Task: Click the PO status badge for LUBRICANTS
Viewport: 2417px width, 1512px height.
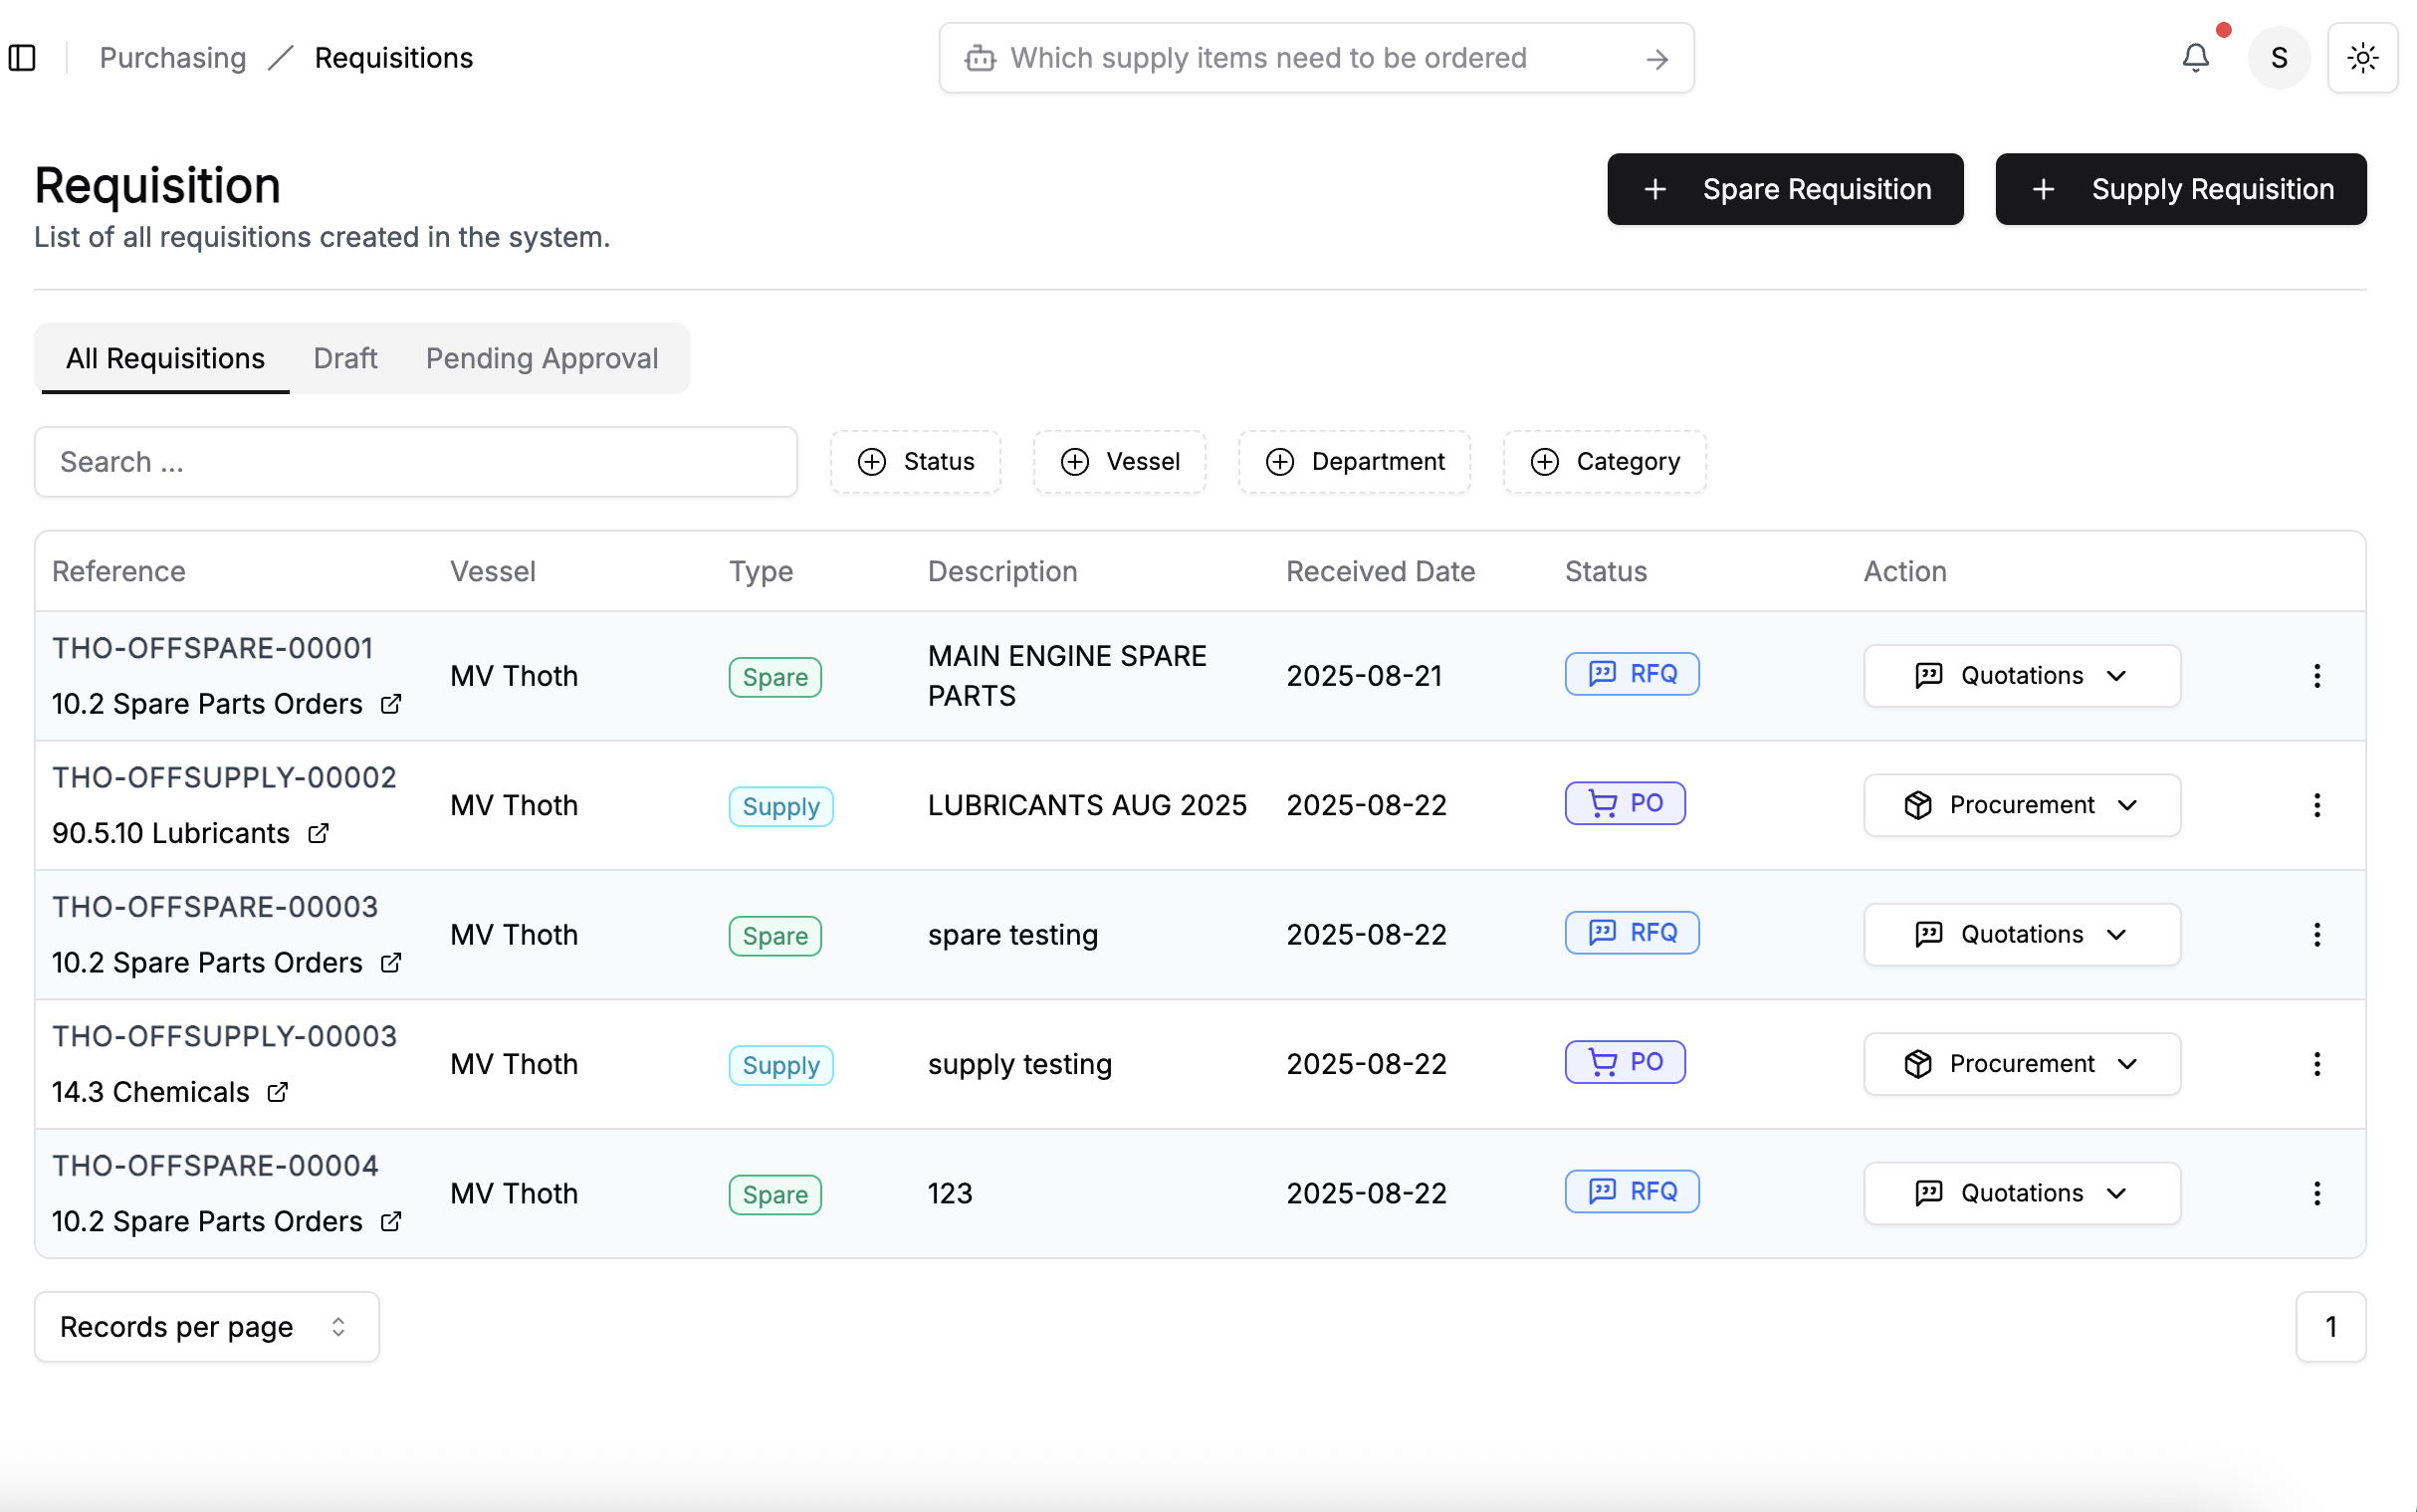Action: tap(1624, 803)
